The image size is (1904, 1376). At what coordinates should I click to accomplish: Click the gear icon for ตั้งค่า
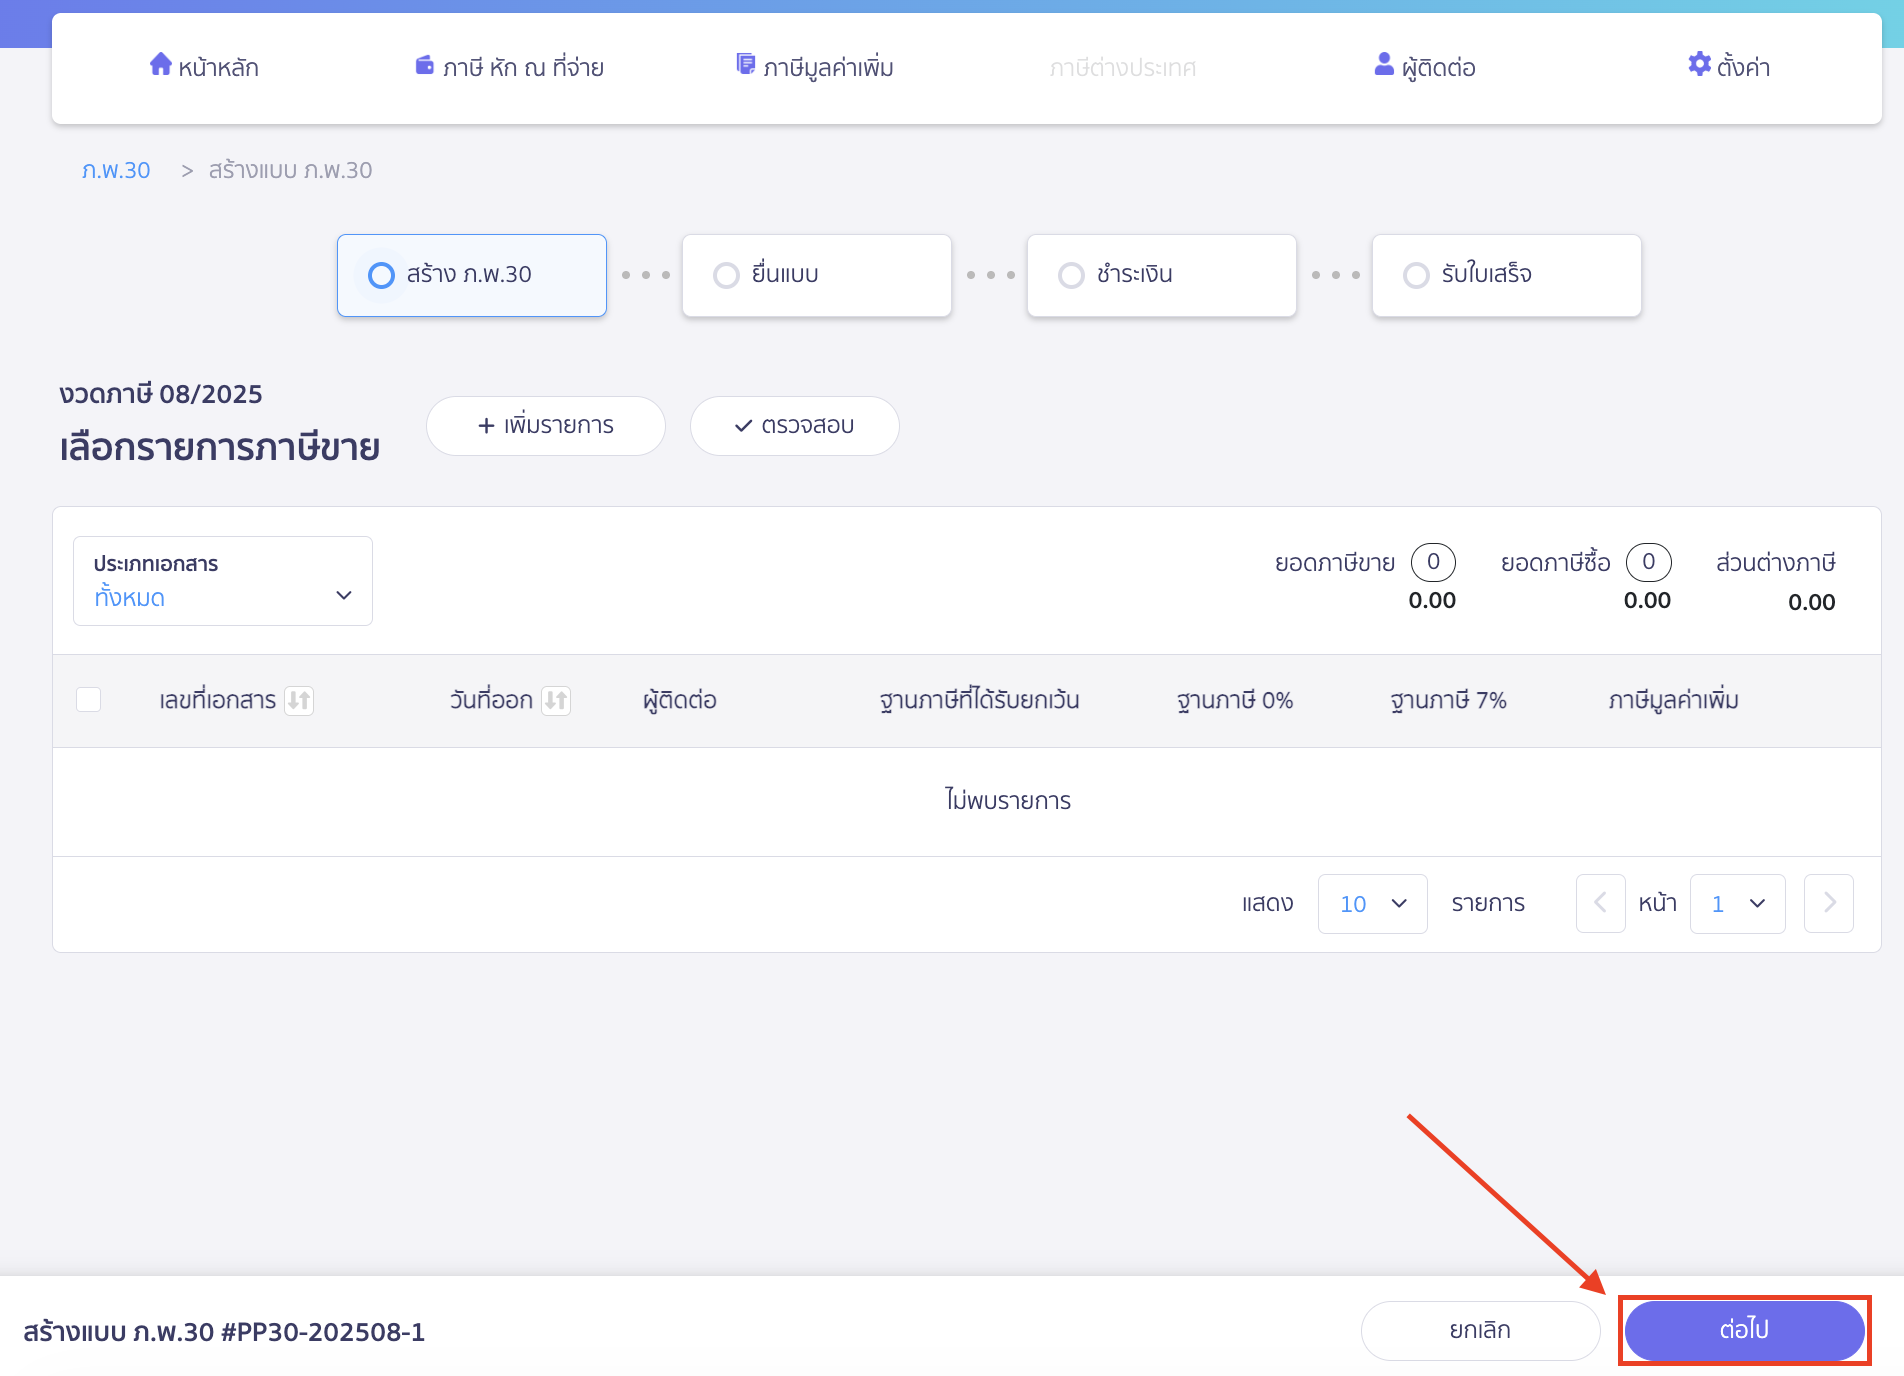click(1699, 65)
